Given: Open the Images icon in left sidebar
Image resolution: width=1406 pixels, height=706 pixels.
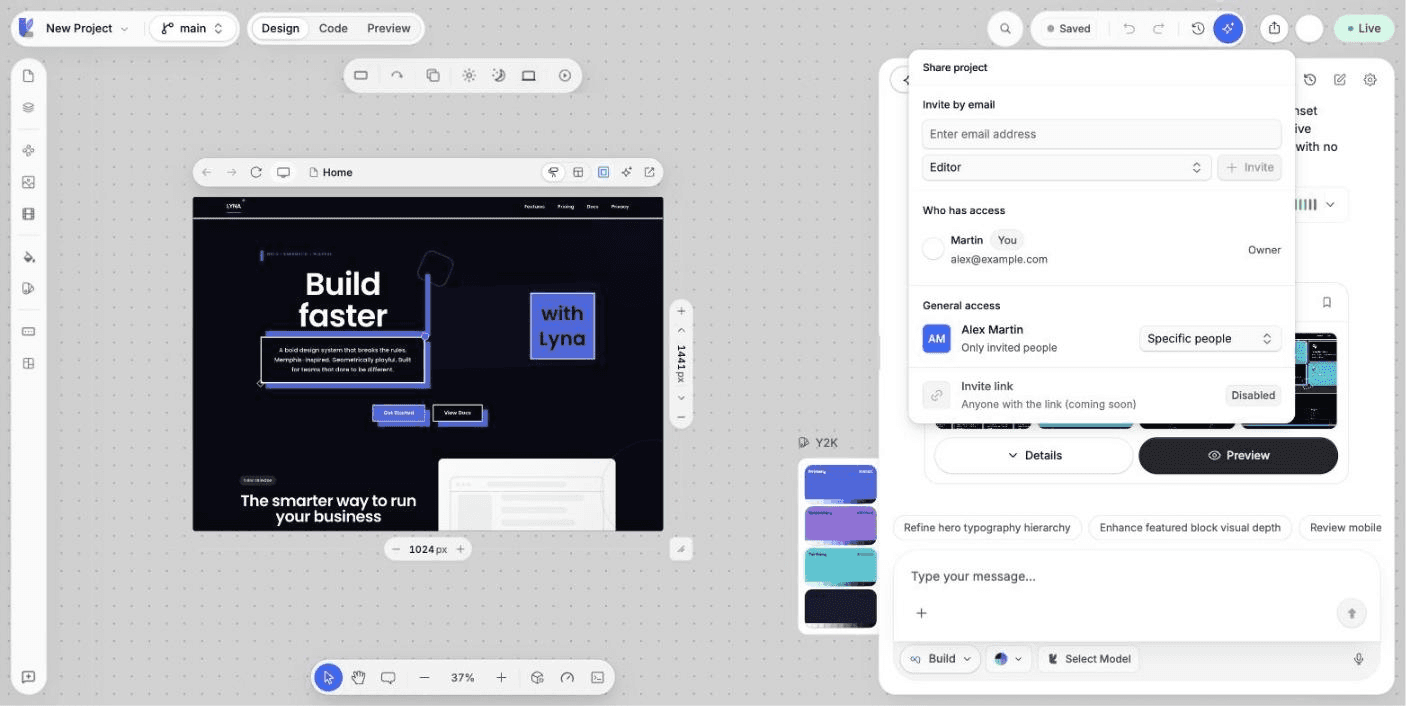Looking at the screenshot, I should tap(28, 182).
